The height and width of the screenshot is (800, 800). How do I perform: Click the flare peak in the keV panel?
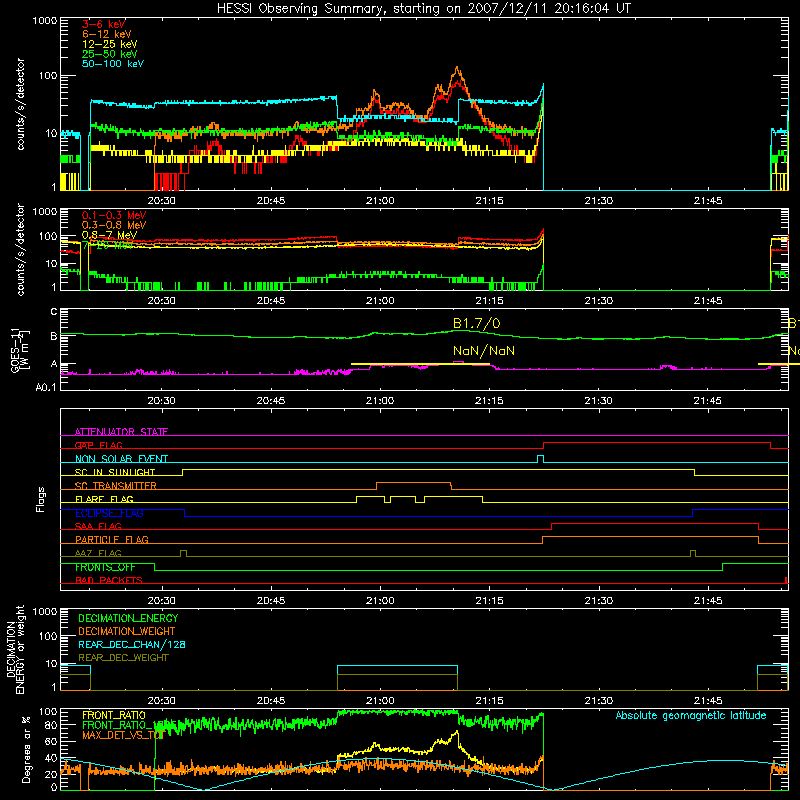click(457, 68)
